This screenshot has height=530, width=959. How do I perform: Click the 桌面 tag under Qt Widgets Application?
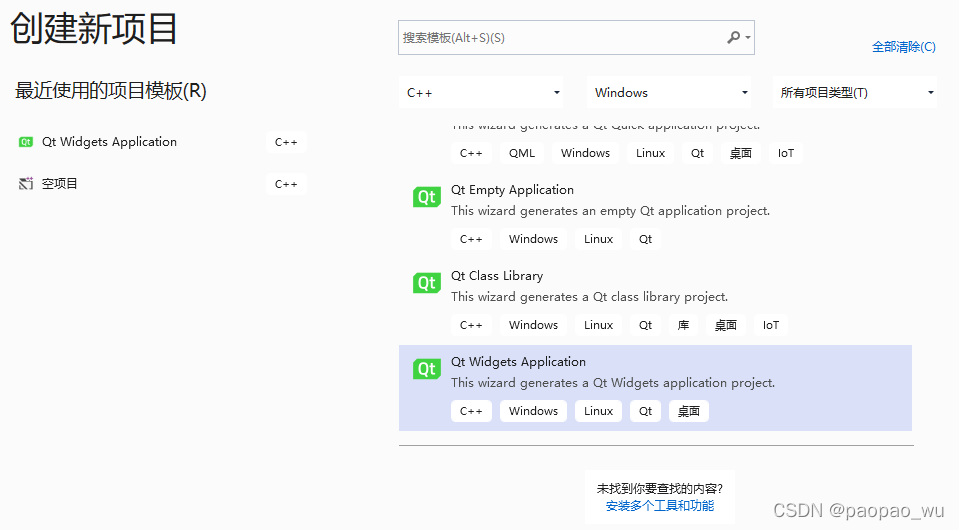pyautogui.click(x=689, y=411)
